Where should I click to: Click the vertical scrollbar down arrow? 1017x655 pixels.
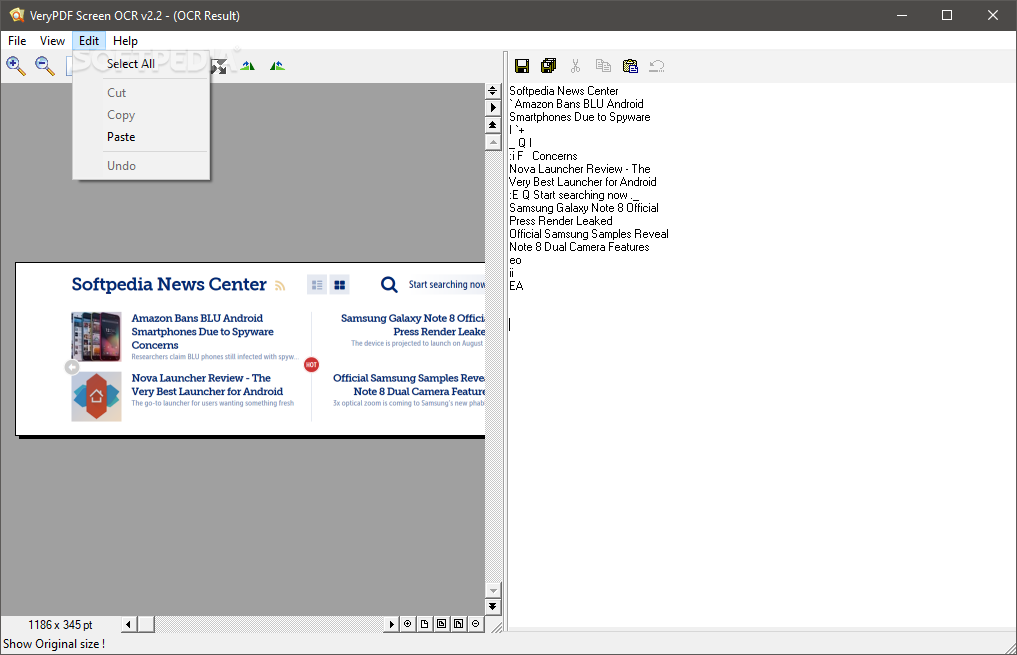pyautogui.click(x=492, y=590)
